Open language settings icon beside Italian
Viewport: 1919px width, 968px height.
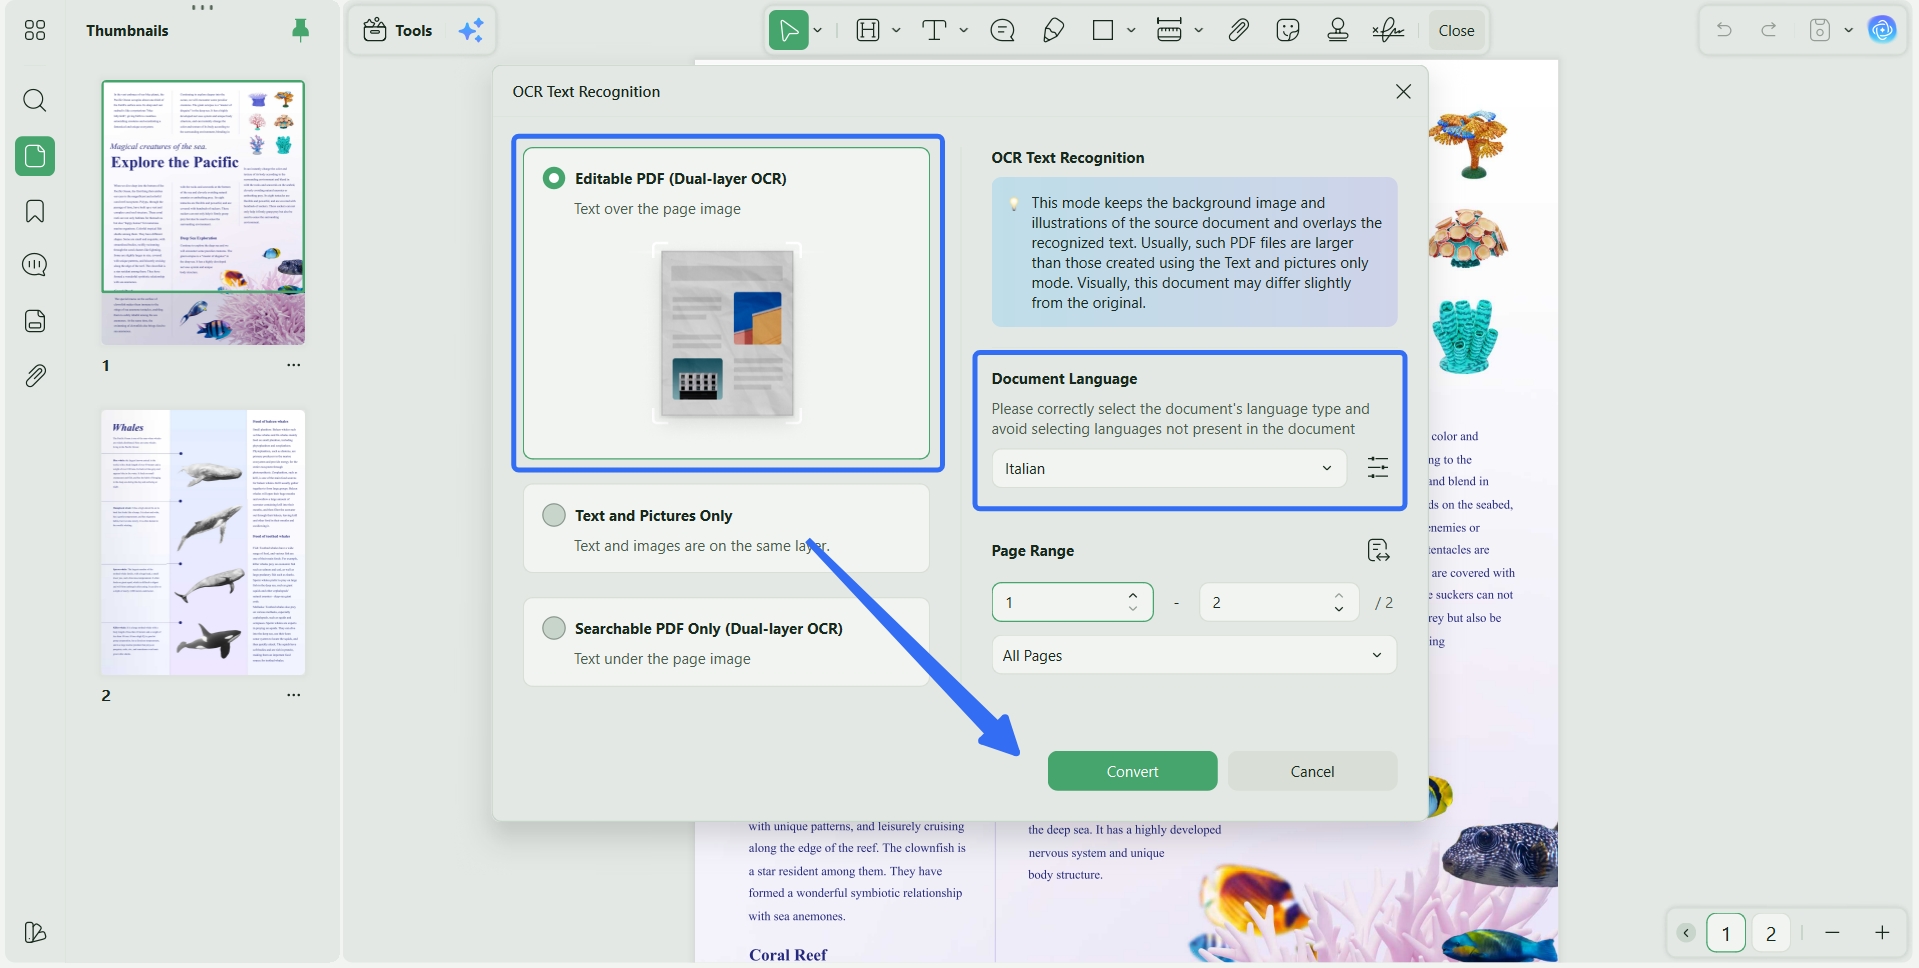coord(1378,468)
